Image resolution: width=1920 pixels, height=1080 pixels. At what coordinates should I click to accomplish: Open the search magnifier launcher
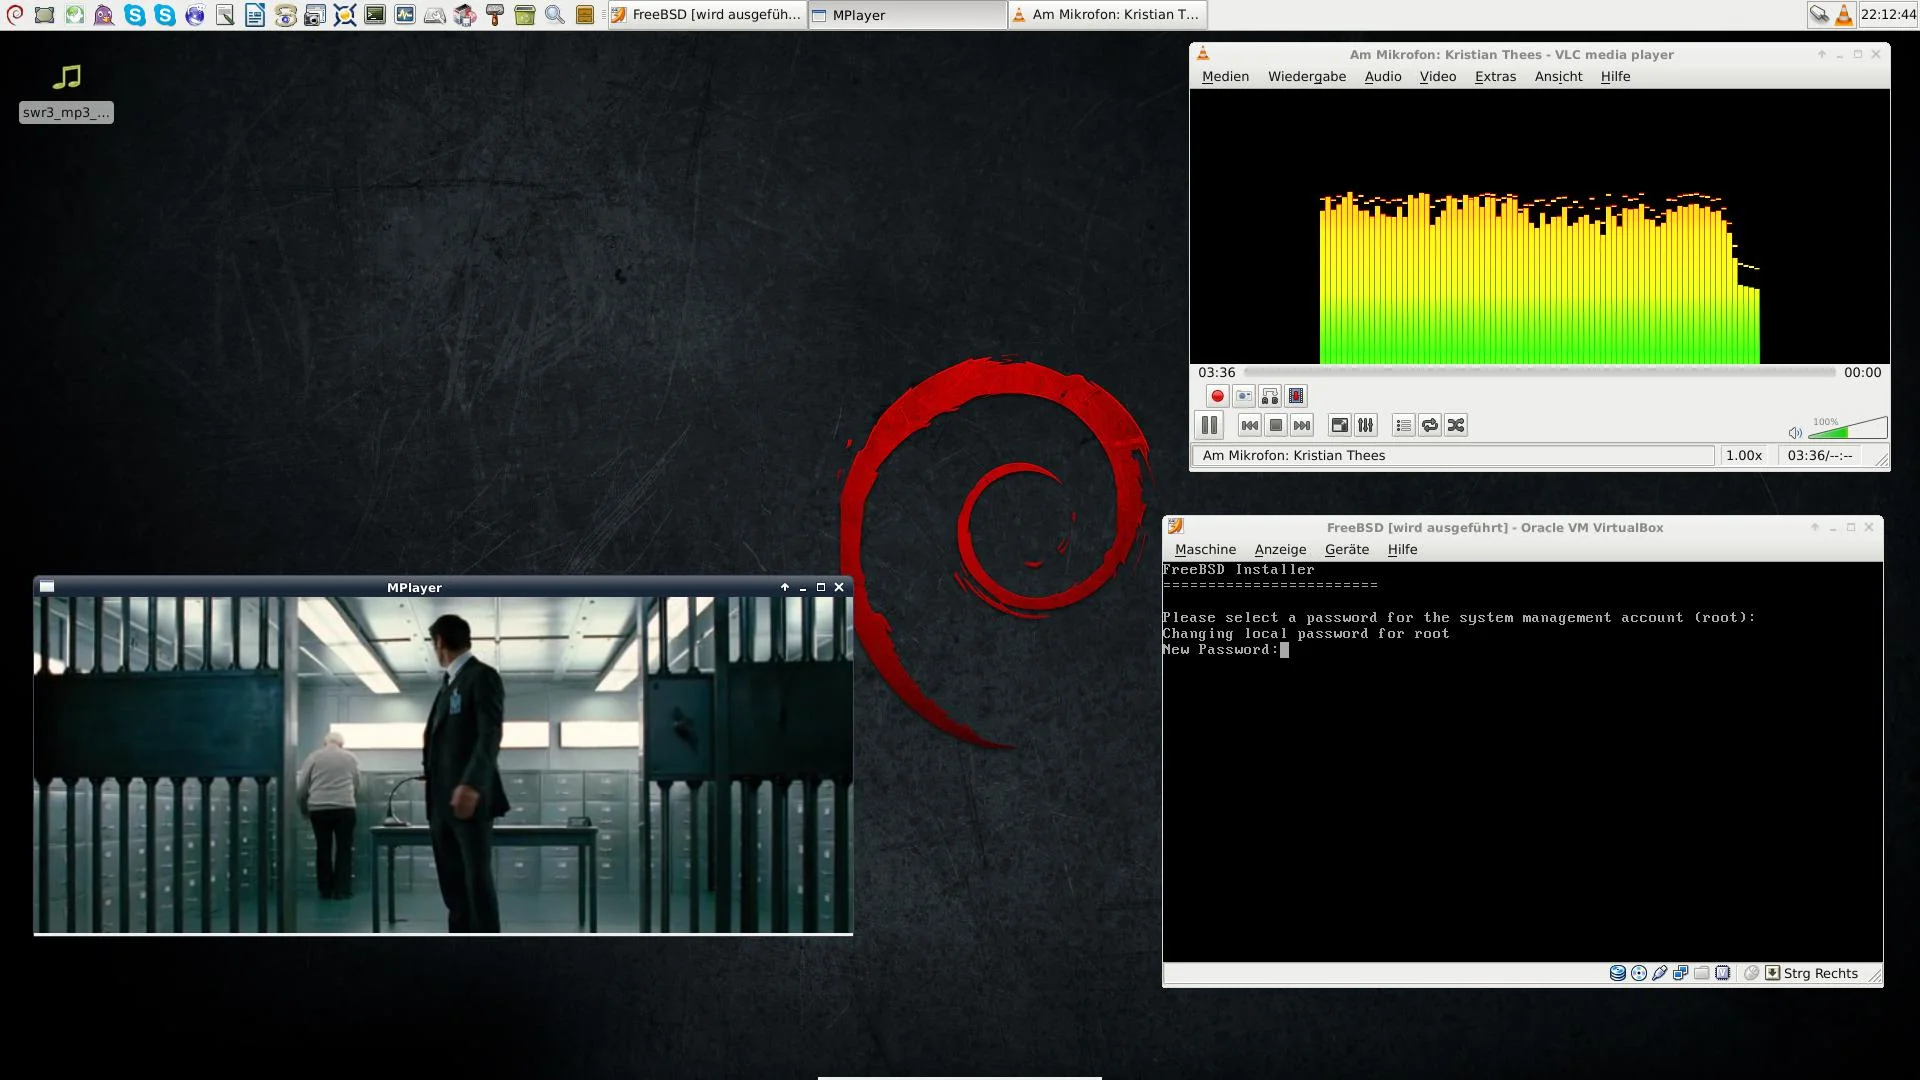tap(555, 15)
